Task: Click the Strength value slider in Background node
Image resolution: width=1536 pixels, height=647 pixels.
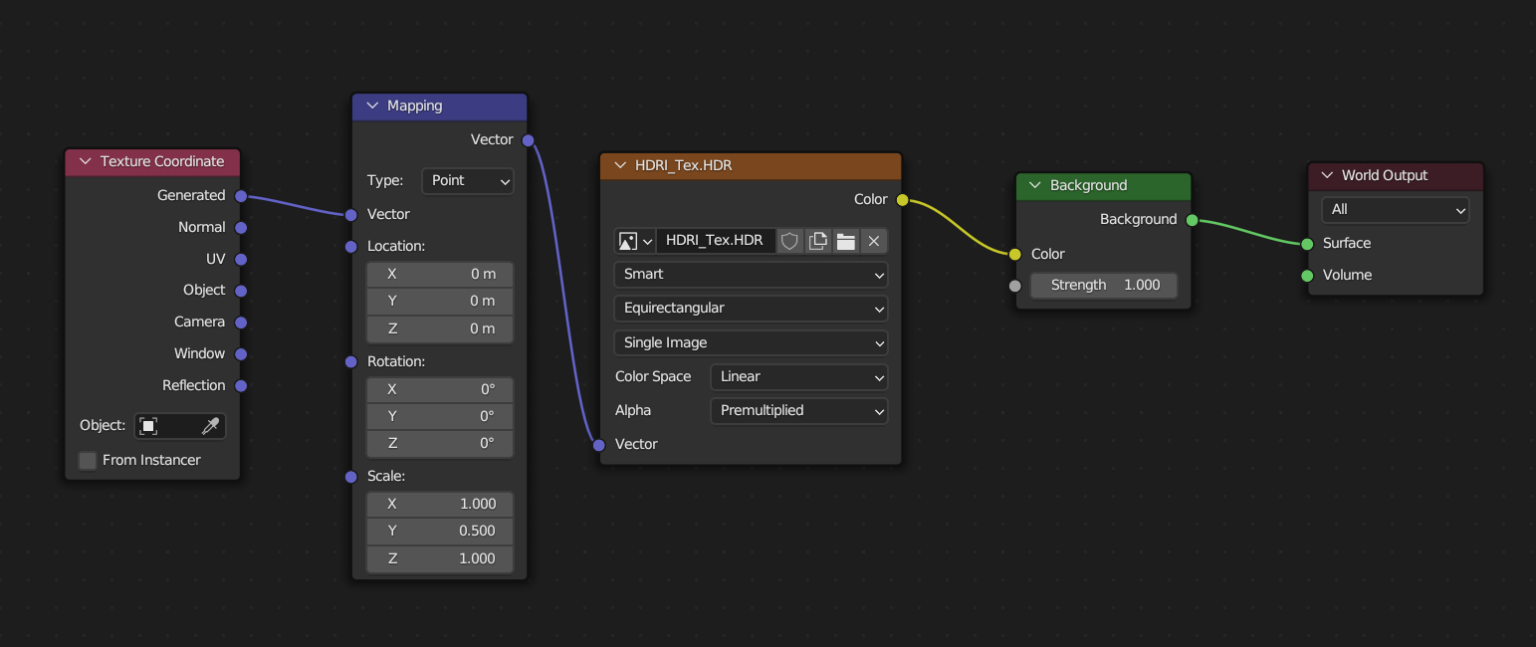Action: [x=1103, y=285]
